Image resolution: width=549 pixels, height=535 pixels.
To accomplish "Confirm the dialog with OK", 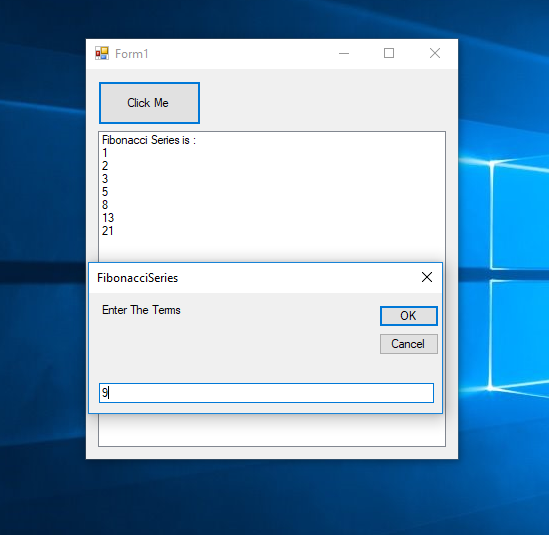I will pos(409,316).
